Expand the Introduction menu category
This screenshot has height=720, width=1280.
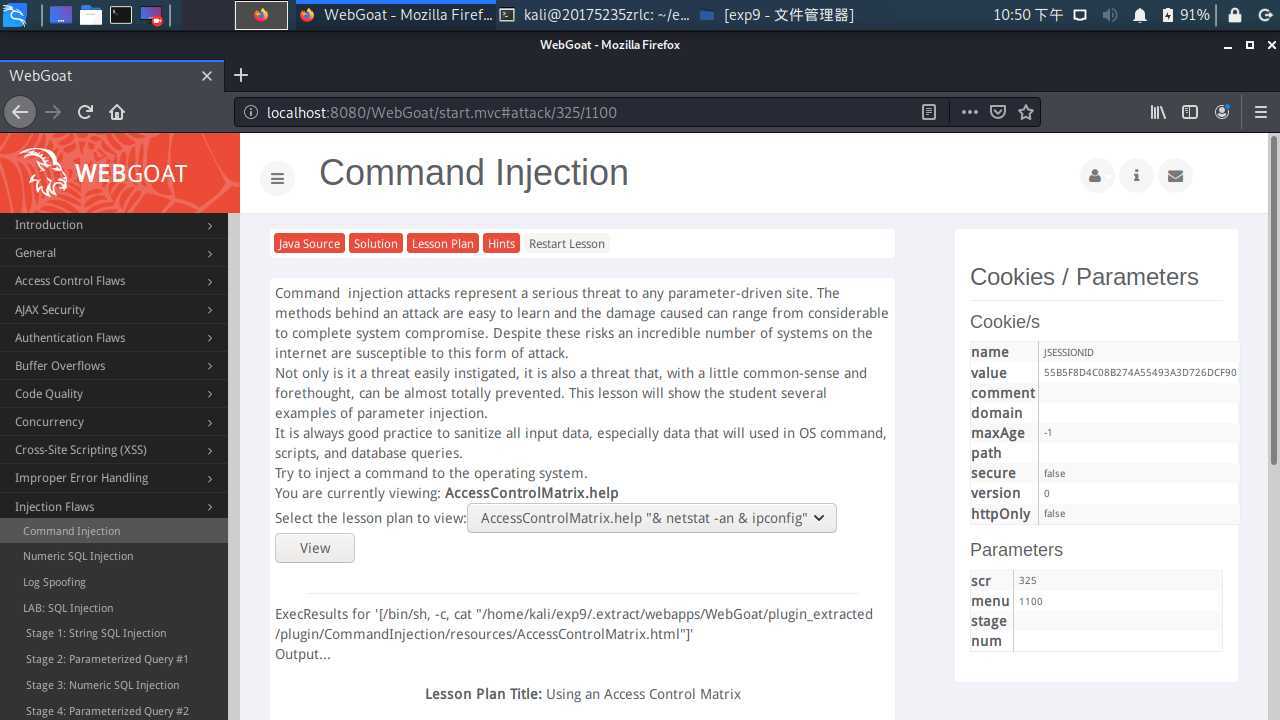pyautogui.click(x=114, y=225)
